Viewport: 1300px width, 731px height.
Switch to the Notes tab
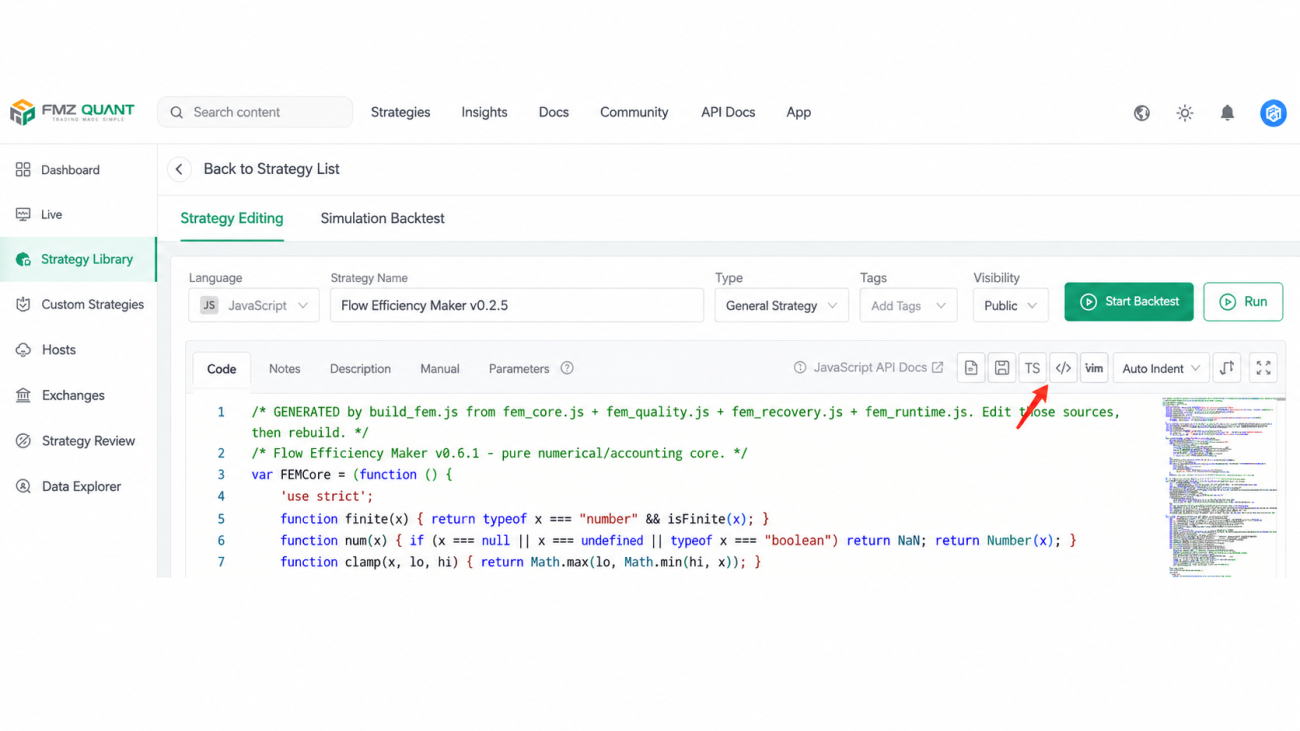coord(284,369)
